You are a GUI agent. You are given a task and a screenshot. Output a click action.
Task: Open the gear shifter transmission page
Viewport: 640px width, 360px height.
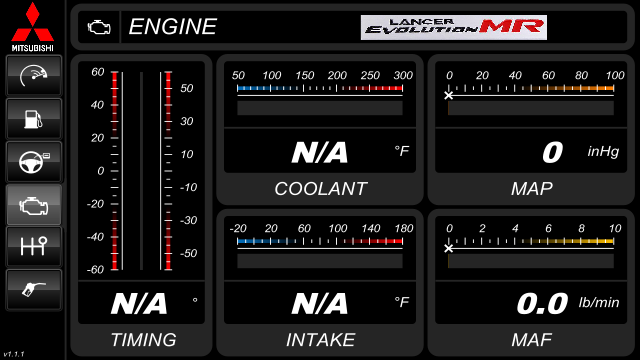[x=34, y=247]
